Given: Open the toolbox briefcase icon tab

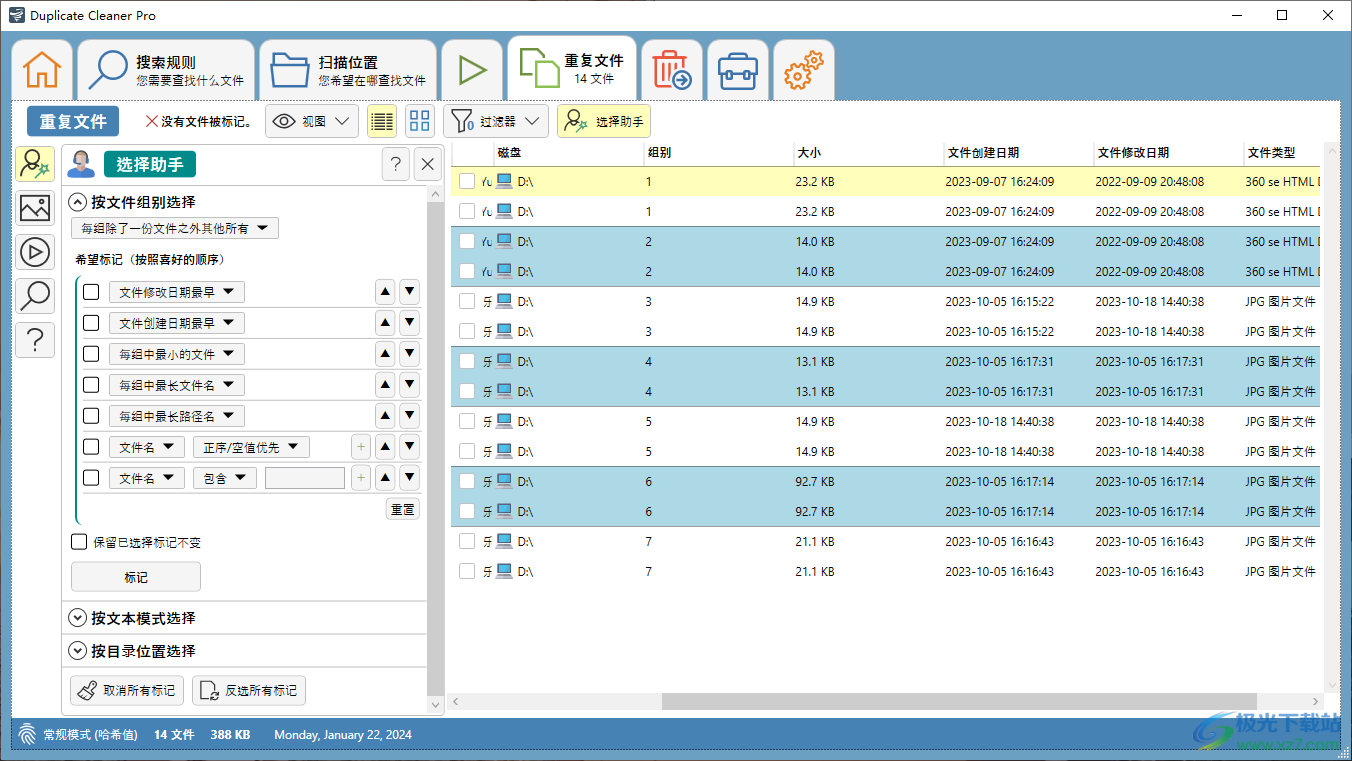Looking at the screenshot, I should pyautogui.click(x=738, y=70).
